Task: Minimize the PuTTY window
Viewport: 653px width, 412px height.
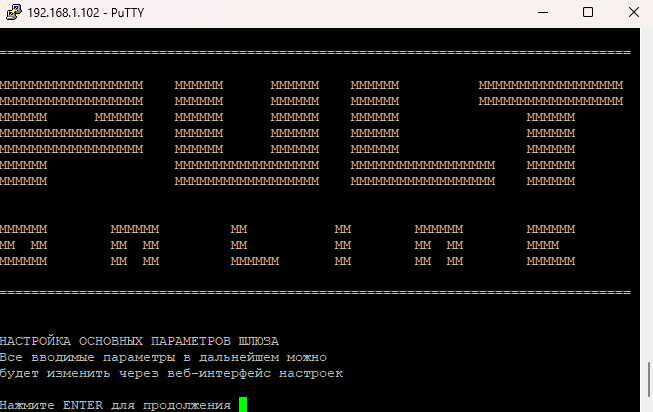Action: [x=540, y=13]
